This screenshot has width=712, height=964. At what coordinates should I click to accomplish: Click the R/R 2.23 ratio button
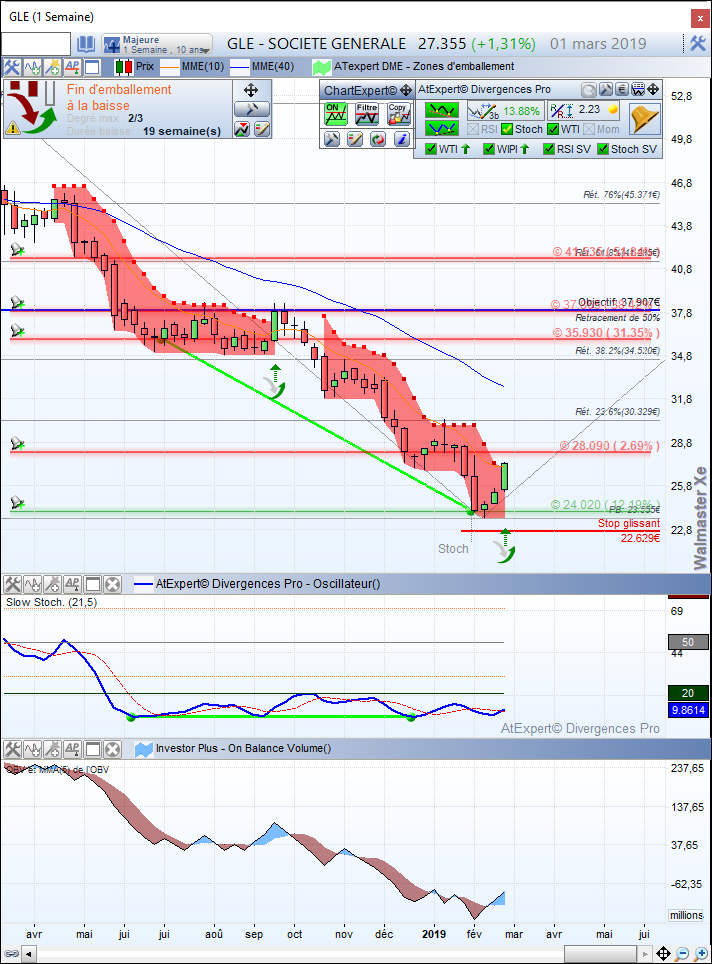583,110
